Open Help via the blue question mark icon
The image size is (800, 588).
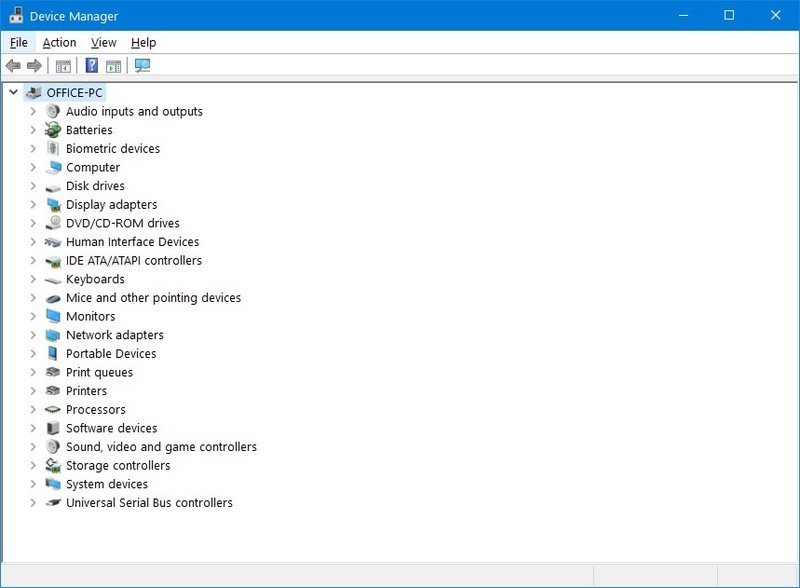tap(91, 66)
